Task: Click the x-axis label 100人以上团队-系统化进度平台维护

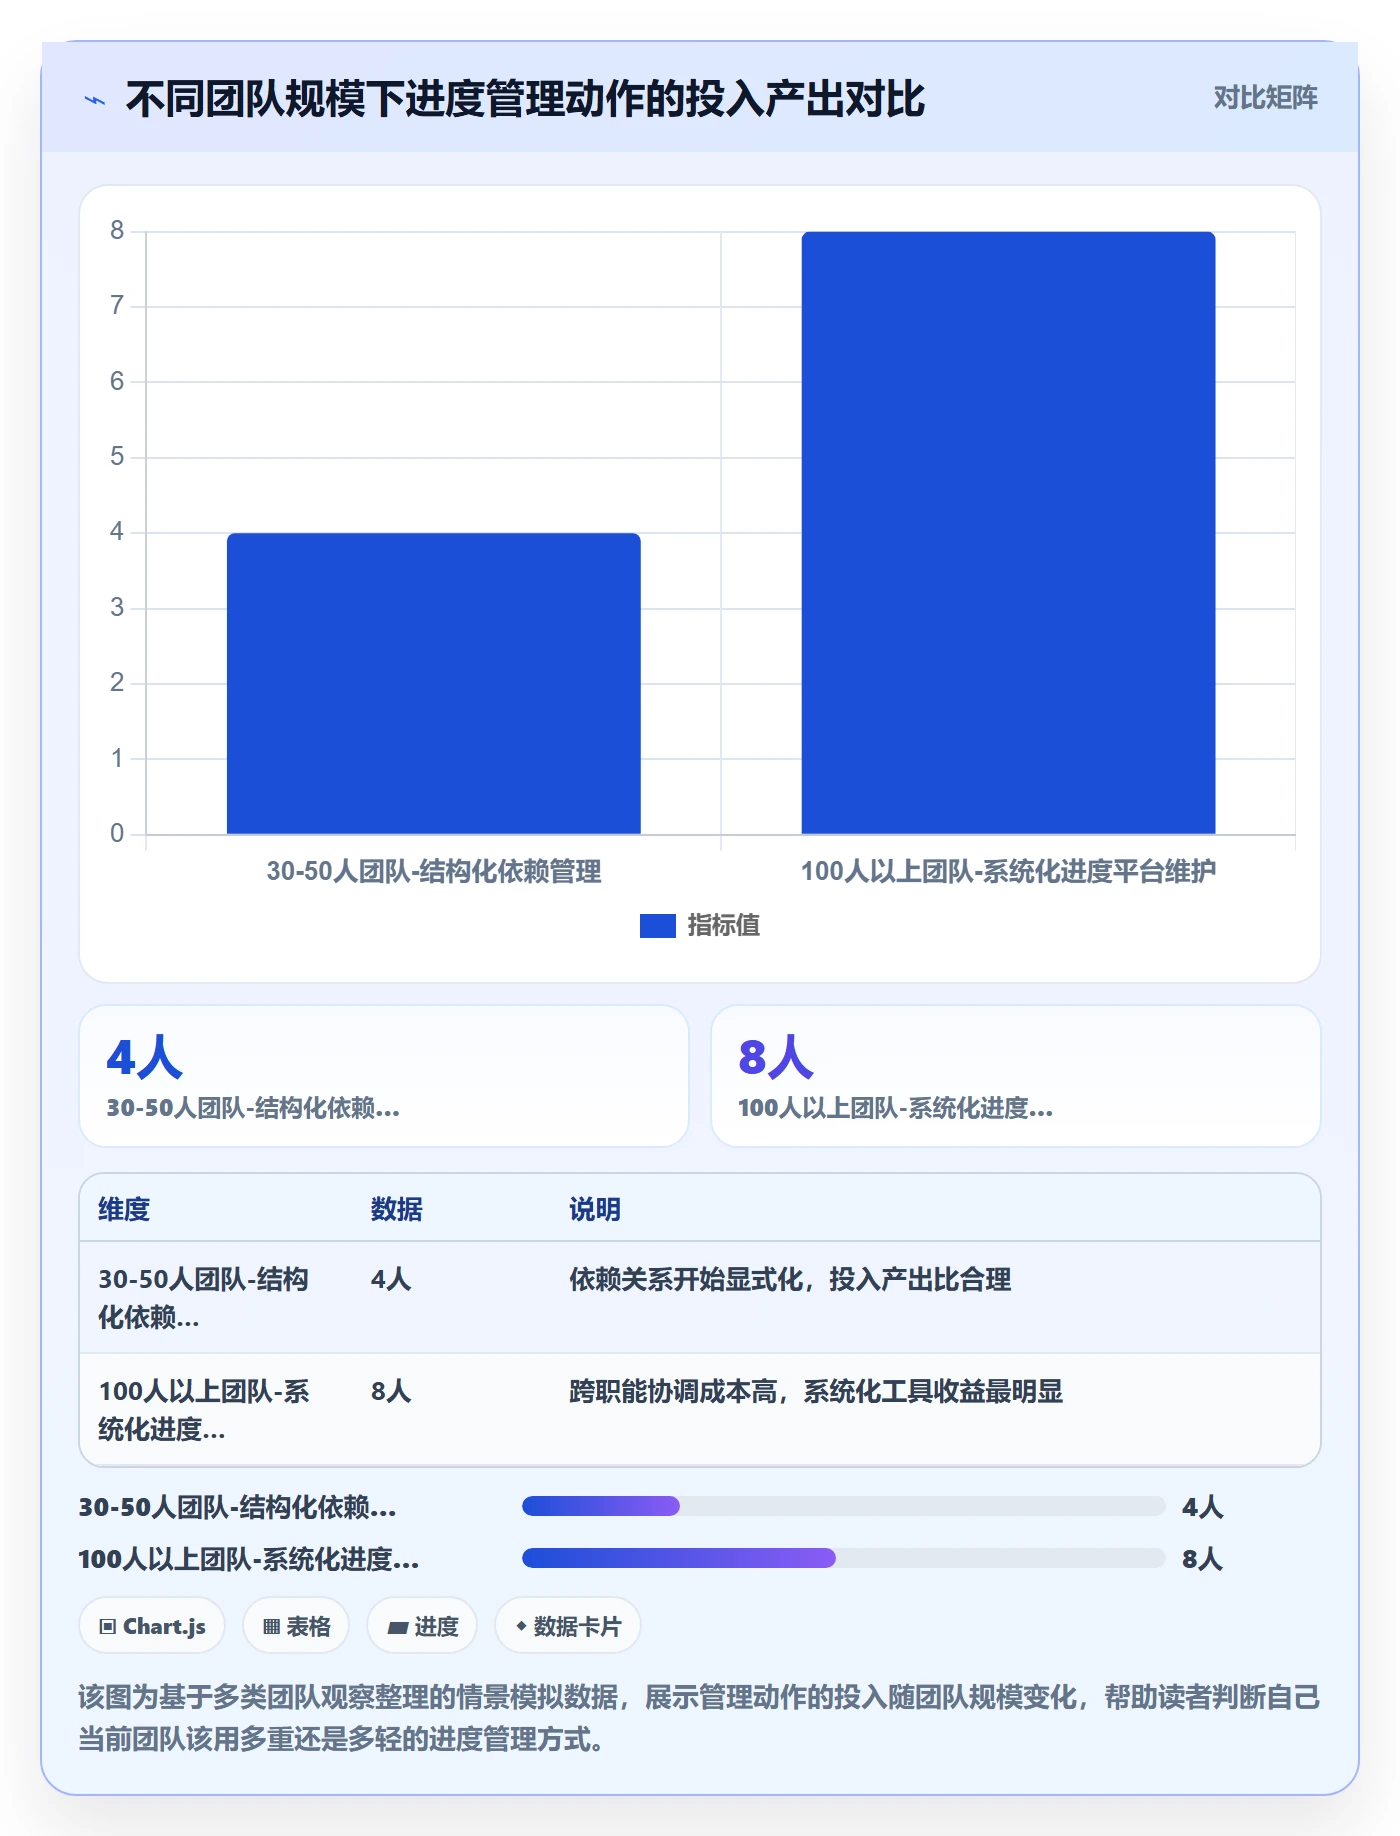Action: 1008,871
